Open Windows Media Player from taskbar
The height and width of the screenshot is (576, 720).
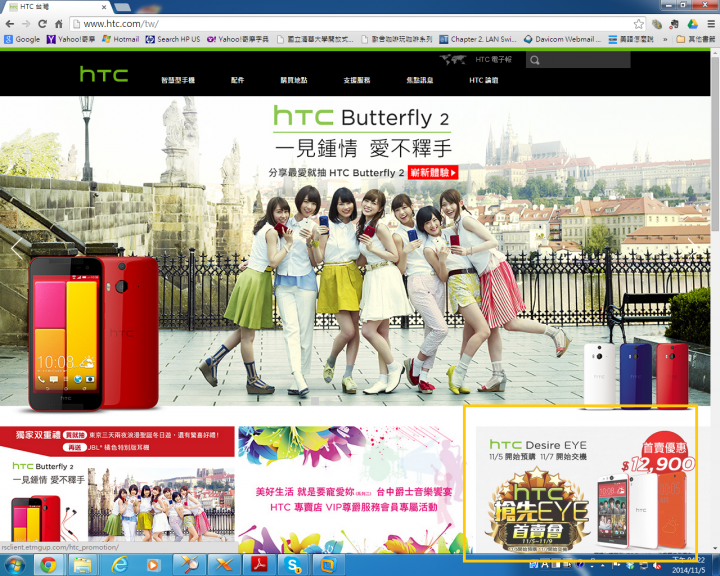pos(153,565)
